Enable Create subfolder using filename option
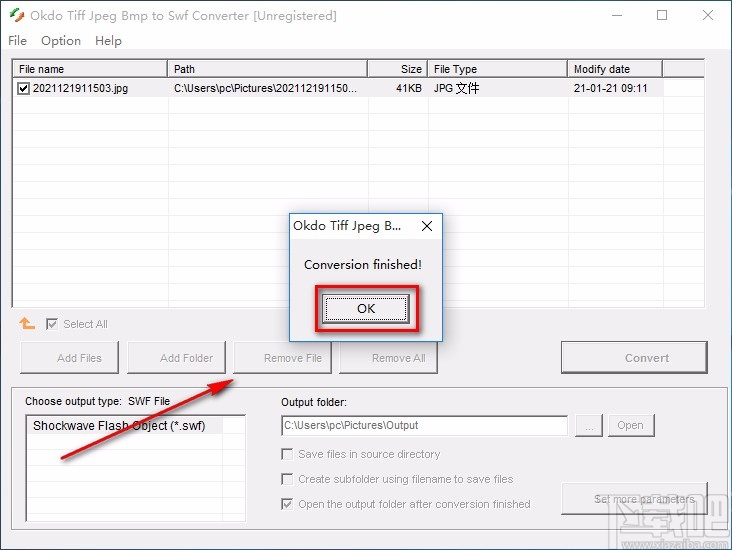This screenshot has height=550, width=732. (x=287, y=479)
